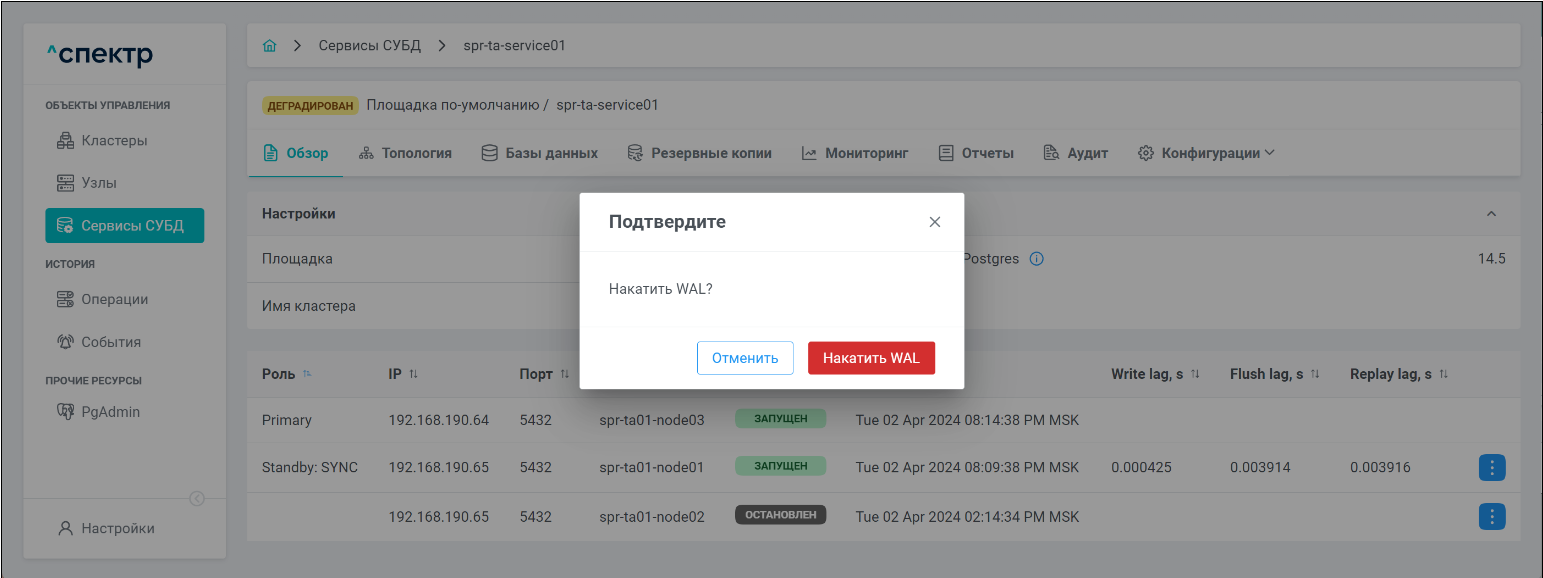
Task: Collapse the sidebar with arrow toggle
Action: [x=197, y=499]
